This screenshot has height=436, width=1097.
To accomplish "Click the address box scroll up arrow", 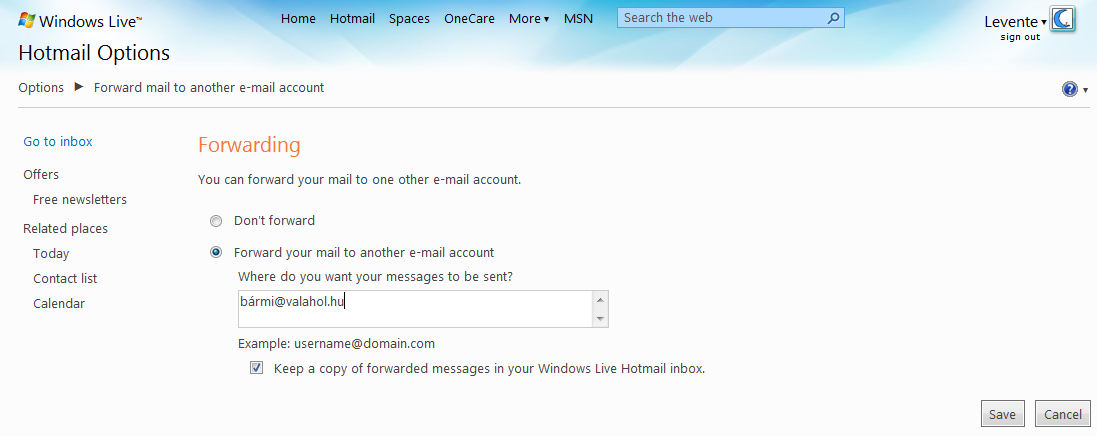I will [x=600, y=300].
